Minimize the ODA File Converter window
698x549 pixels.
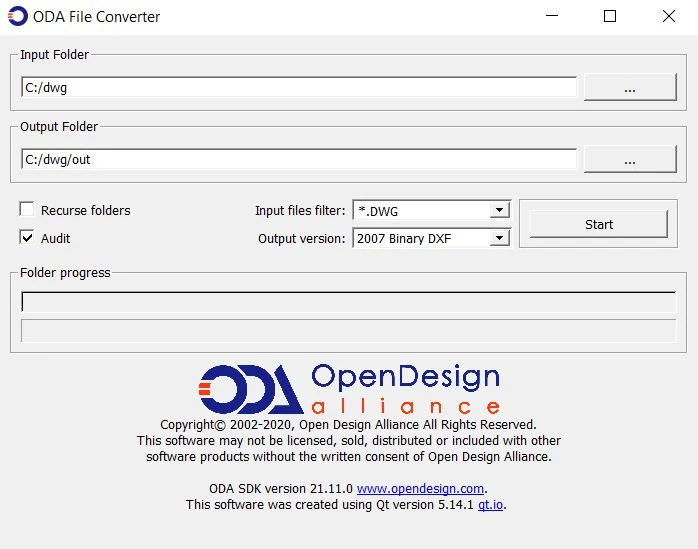(x=552, y=16)
